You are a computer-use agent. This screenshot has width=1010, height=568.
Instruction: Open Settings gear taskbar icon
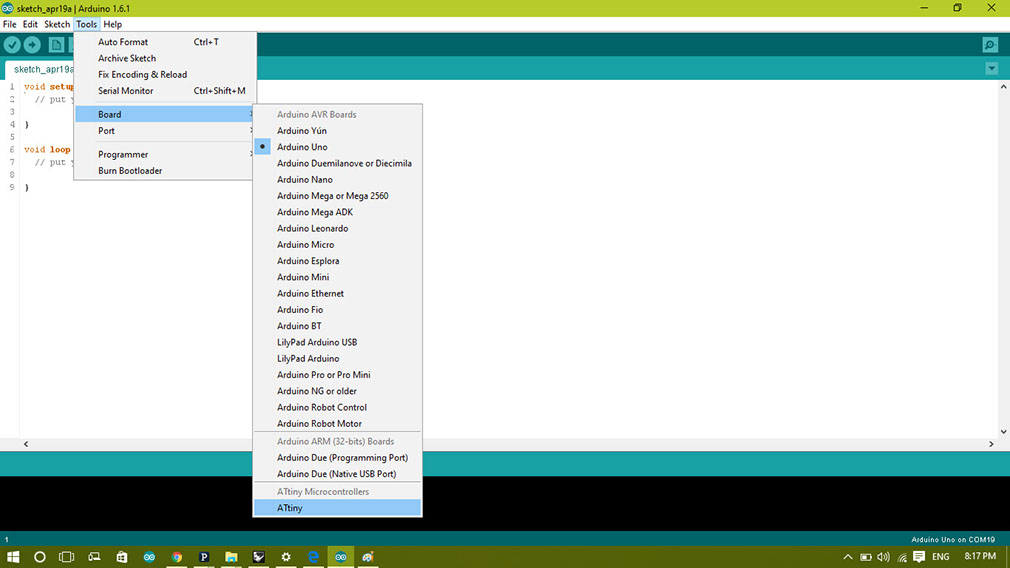pyautogui.click(x=286, y=557)
